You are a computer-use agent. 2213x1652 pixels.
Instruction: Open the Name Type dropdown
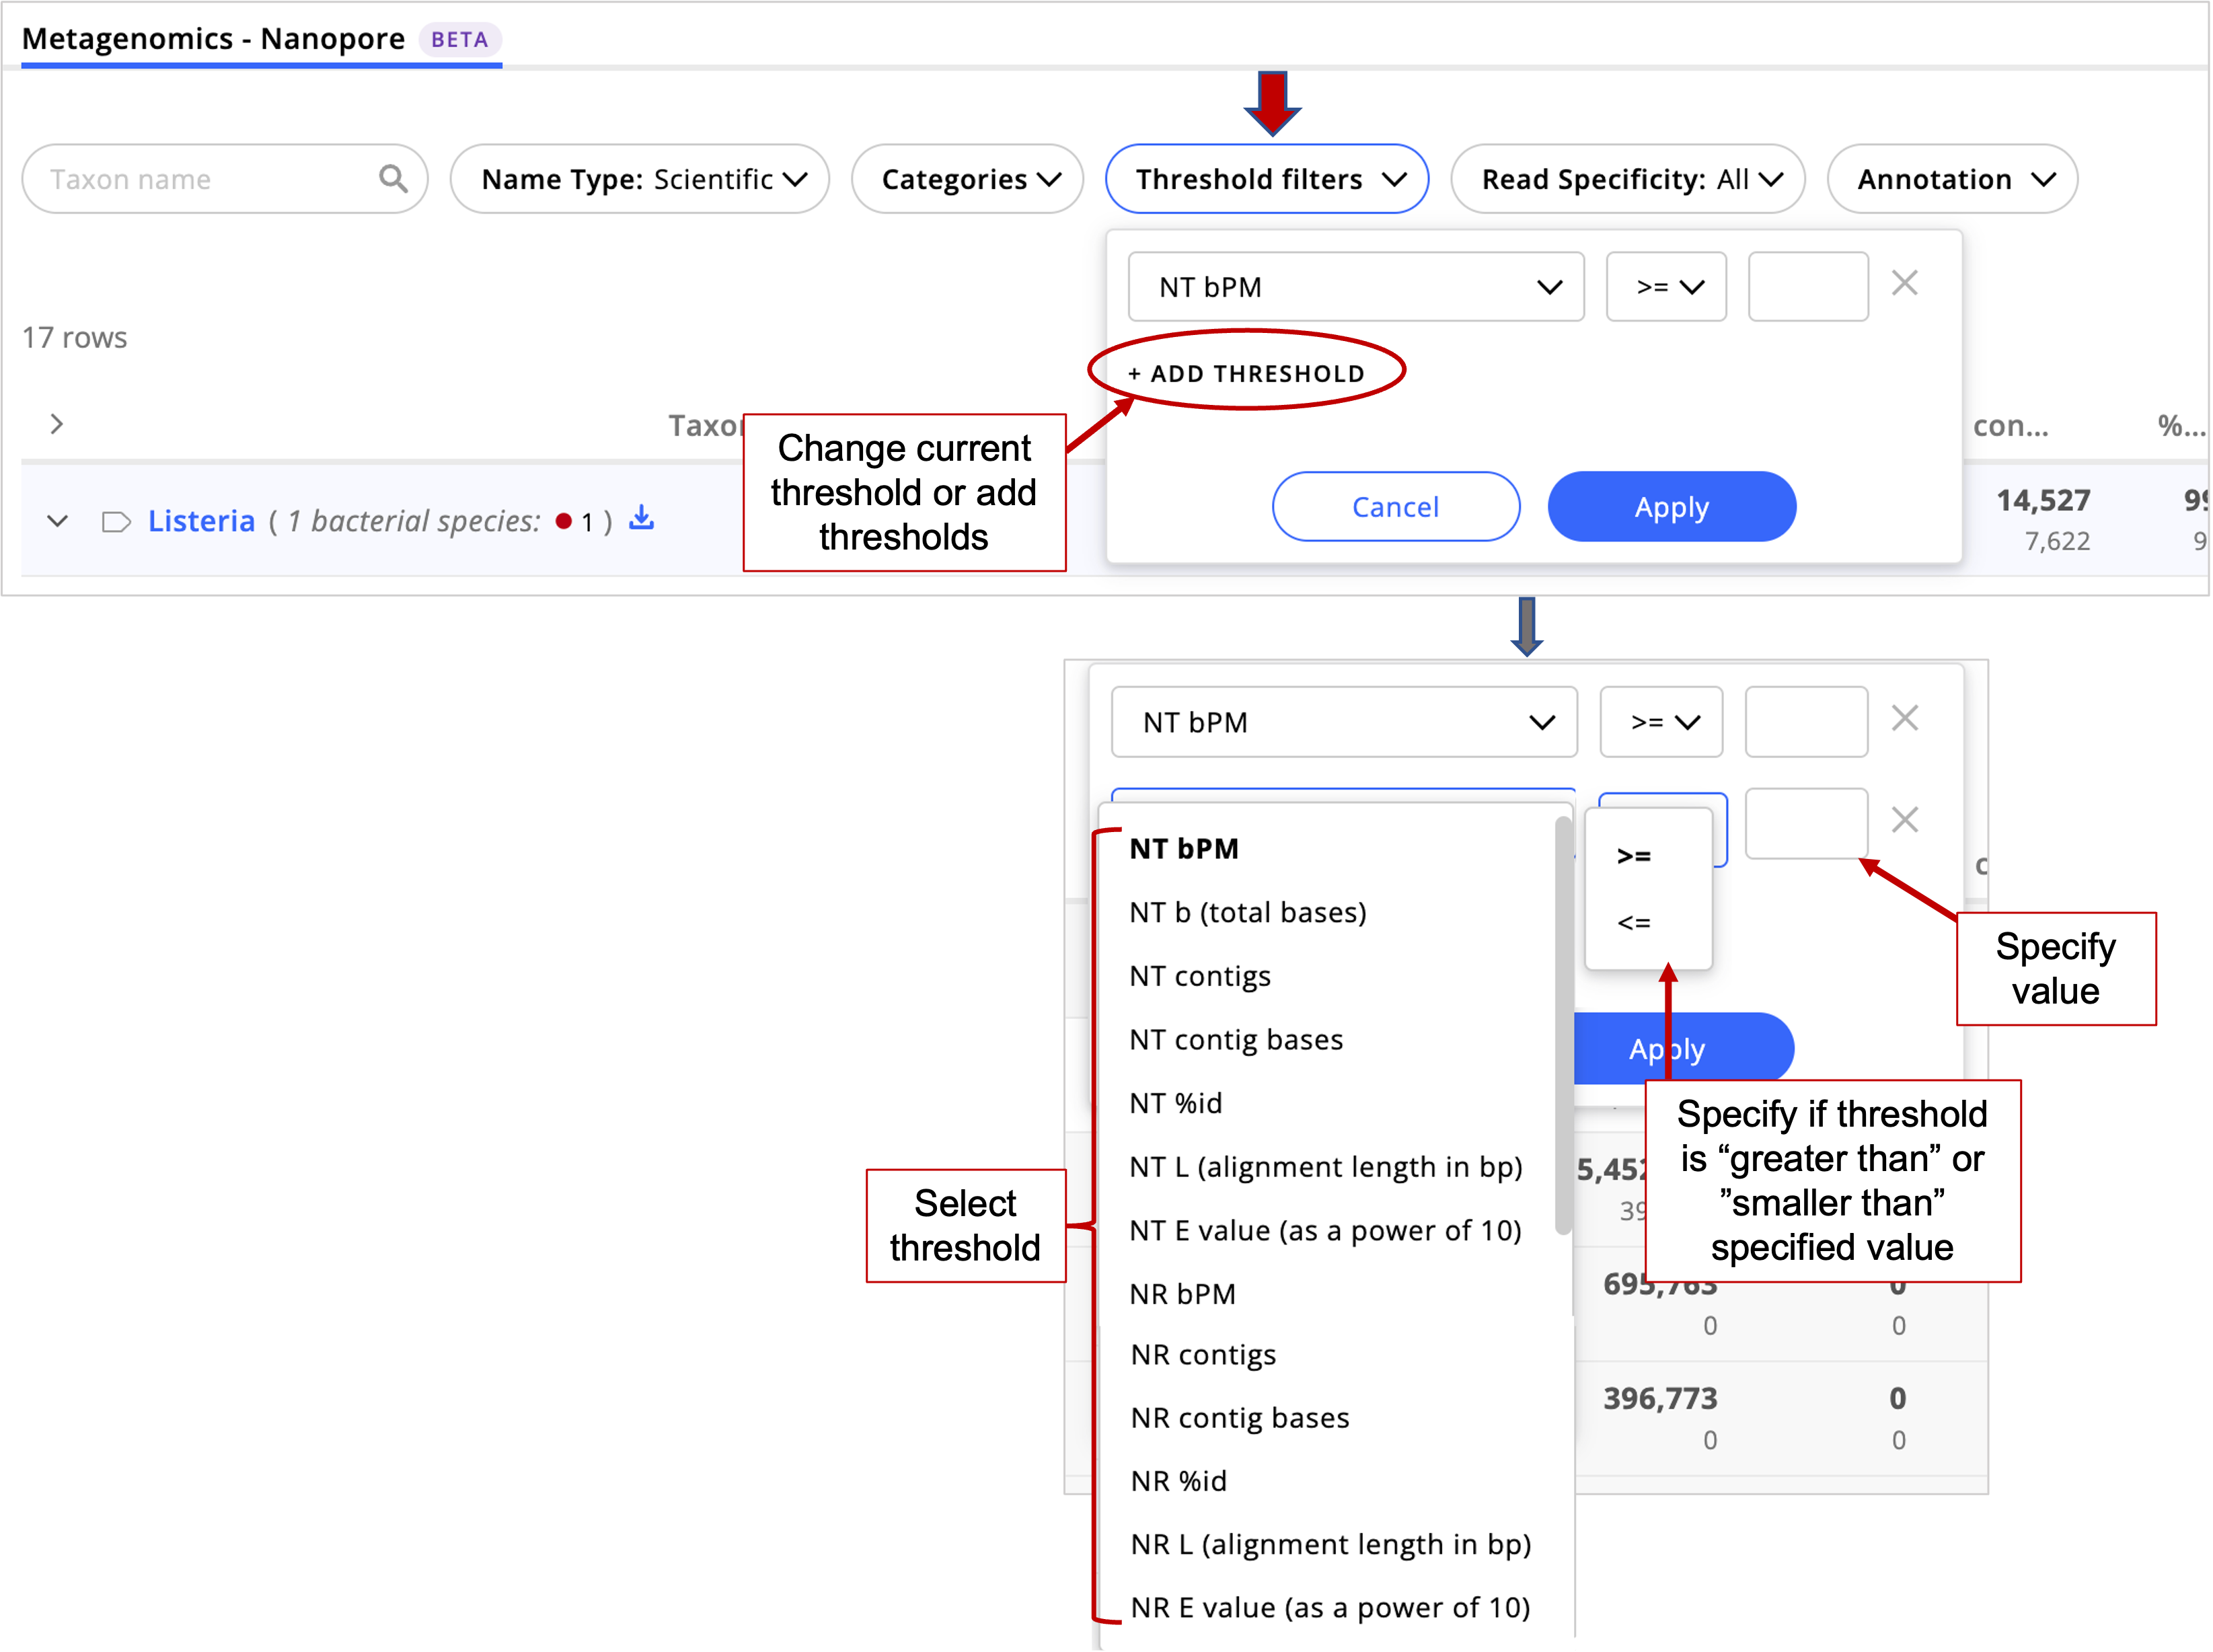(639, 179)
